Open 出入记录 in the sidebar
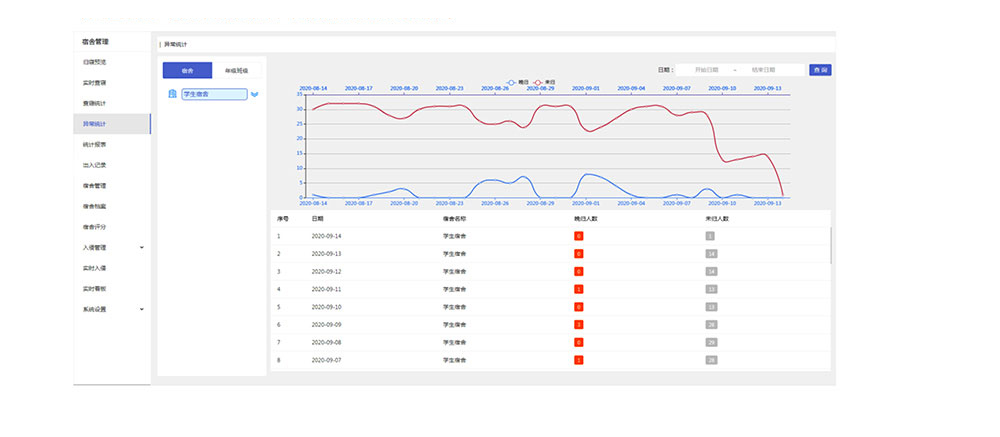The width and height of the screenshot is (1000, 437). (x=95, y=165)
